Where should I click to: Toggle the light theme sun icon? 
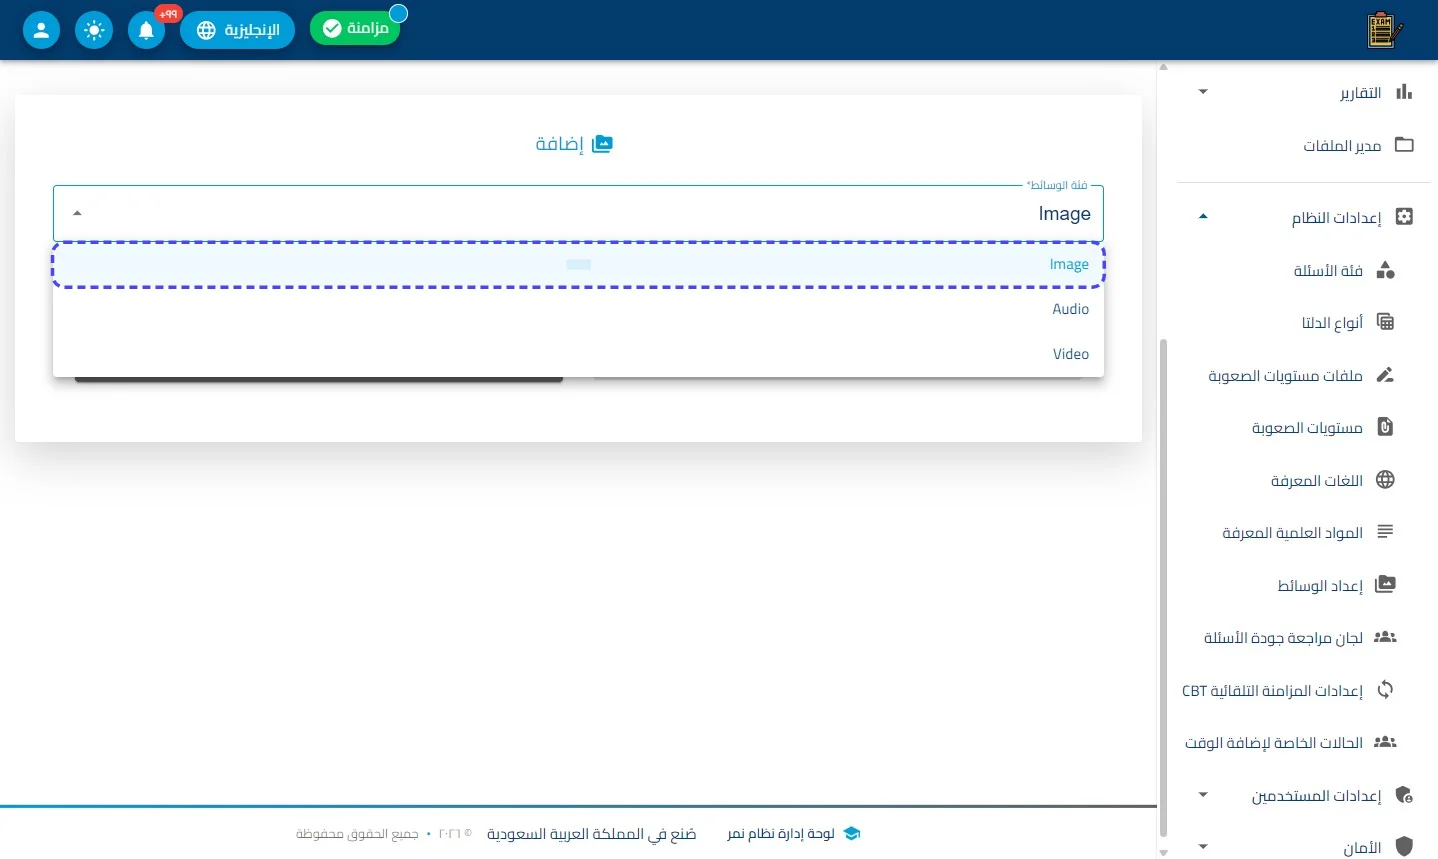(x=94, y=30)
